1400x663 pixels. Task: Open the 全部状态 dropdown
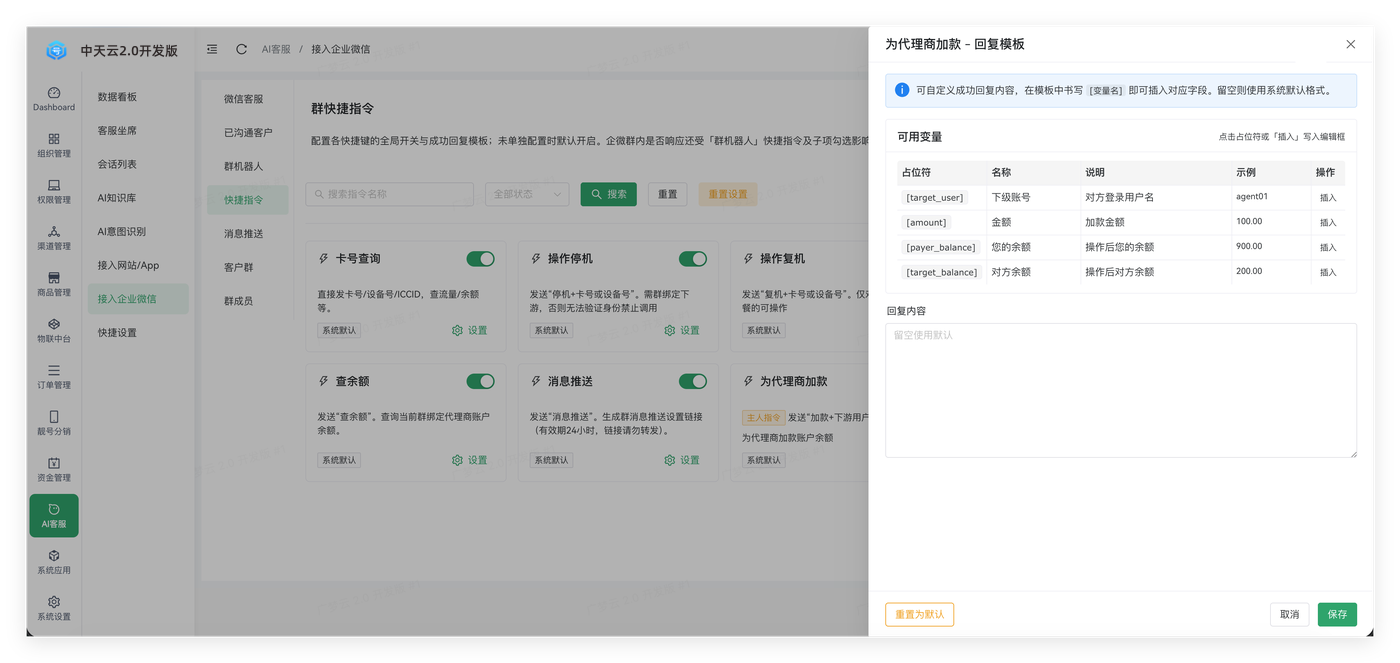point(527,194)
